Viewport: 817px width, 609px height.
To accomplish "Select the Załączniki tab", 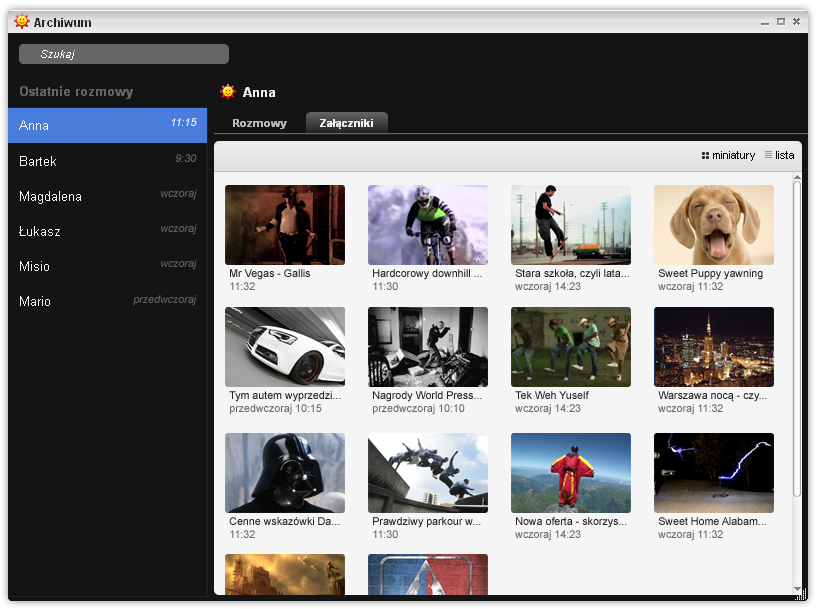I will pyautogui.click(x=346, y=123).
